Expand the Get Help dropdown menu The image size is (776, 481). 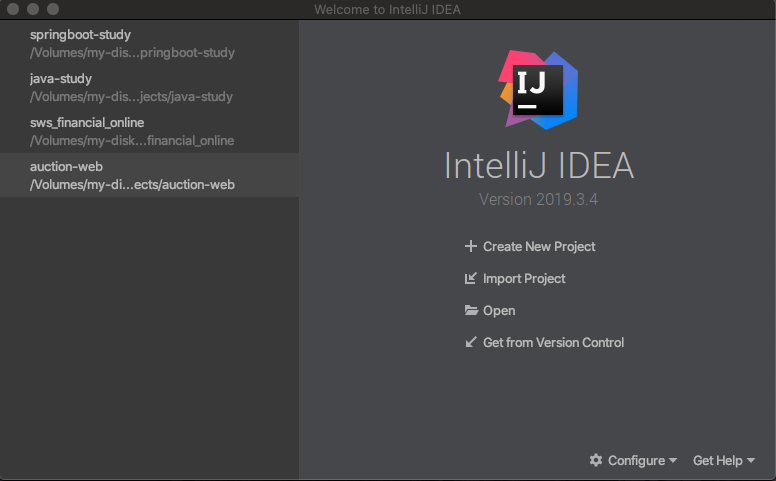[724, 461]
